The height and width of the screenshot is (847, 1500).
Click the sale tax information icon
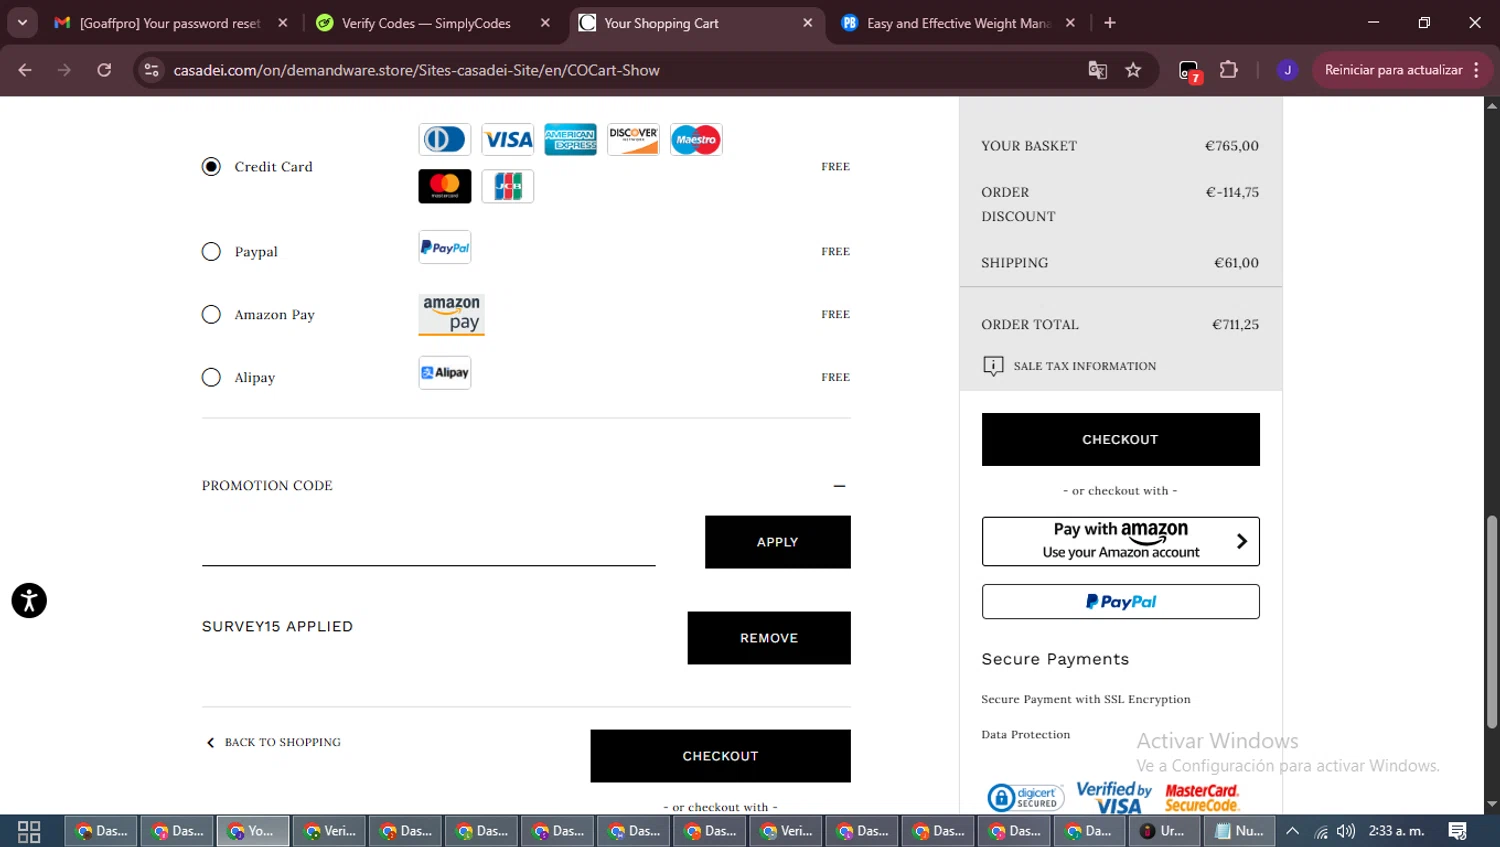(x=993, y=366)
